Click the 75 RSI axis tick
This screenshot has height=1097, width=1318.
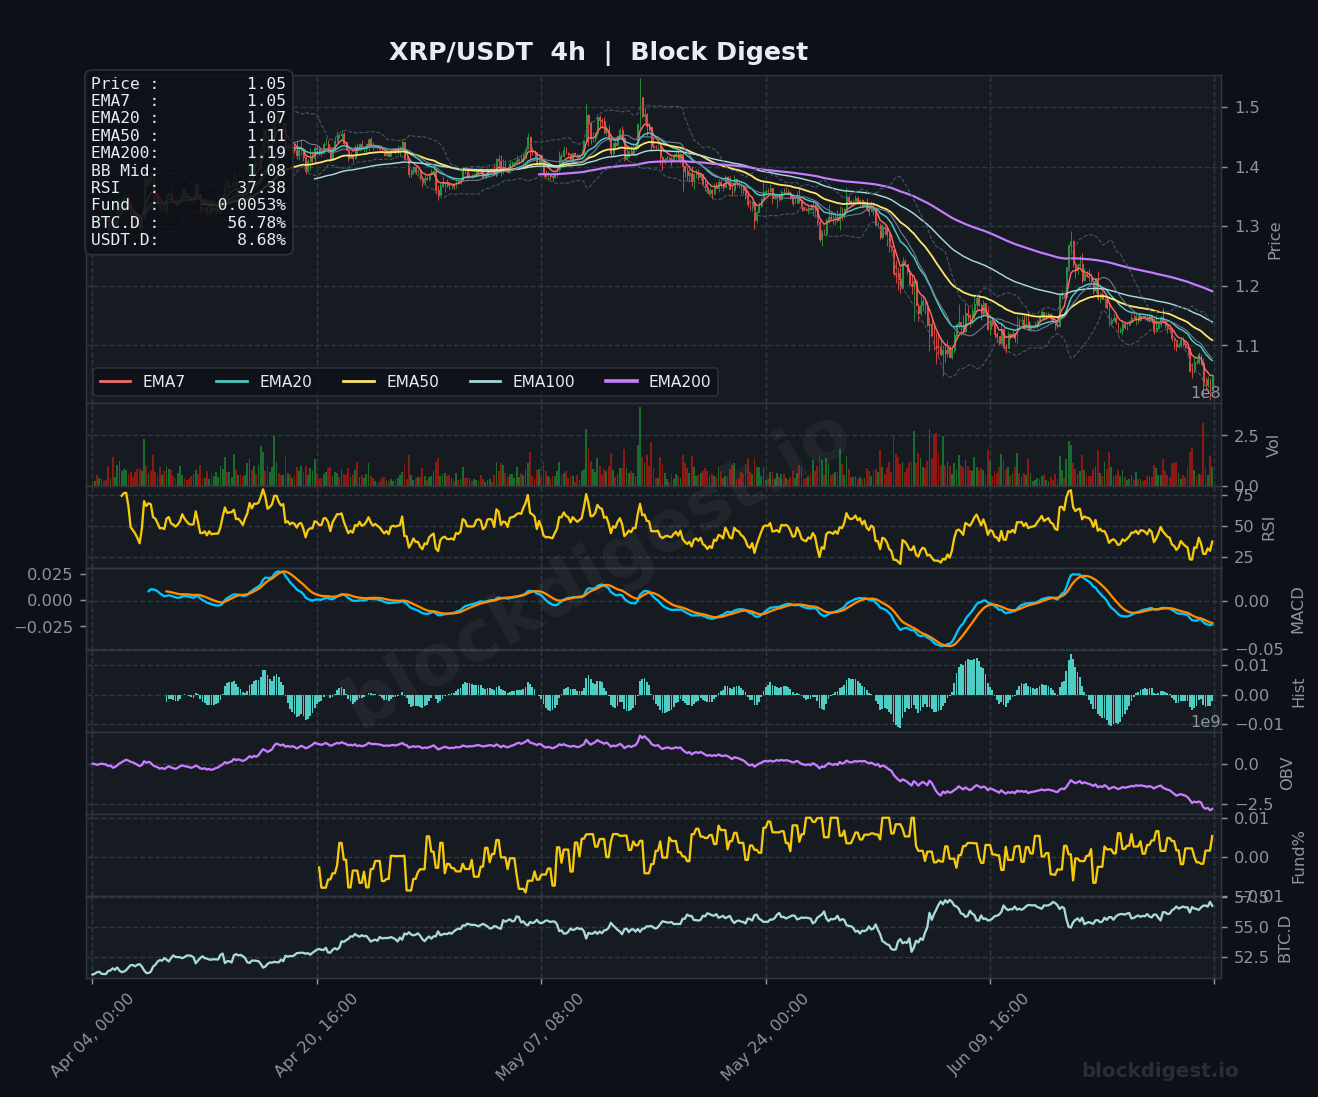coord(1244,496)
